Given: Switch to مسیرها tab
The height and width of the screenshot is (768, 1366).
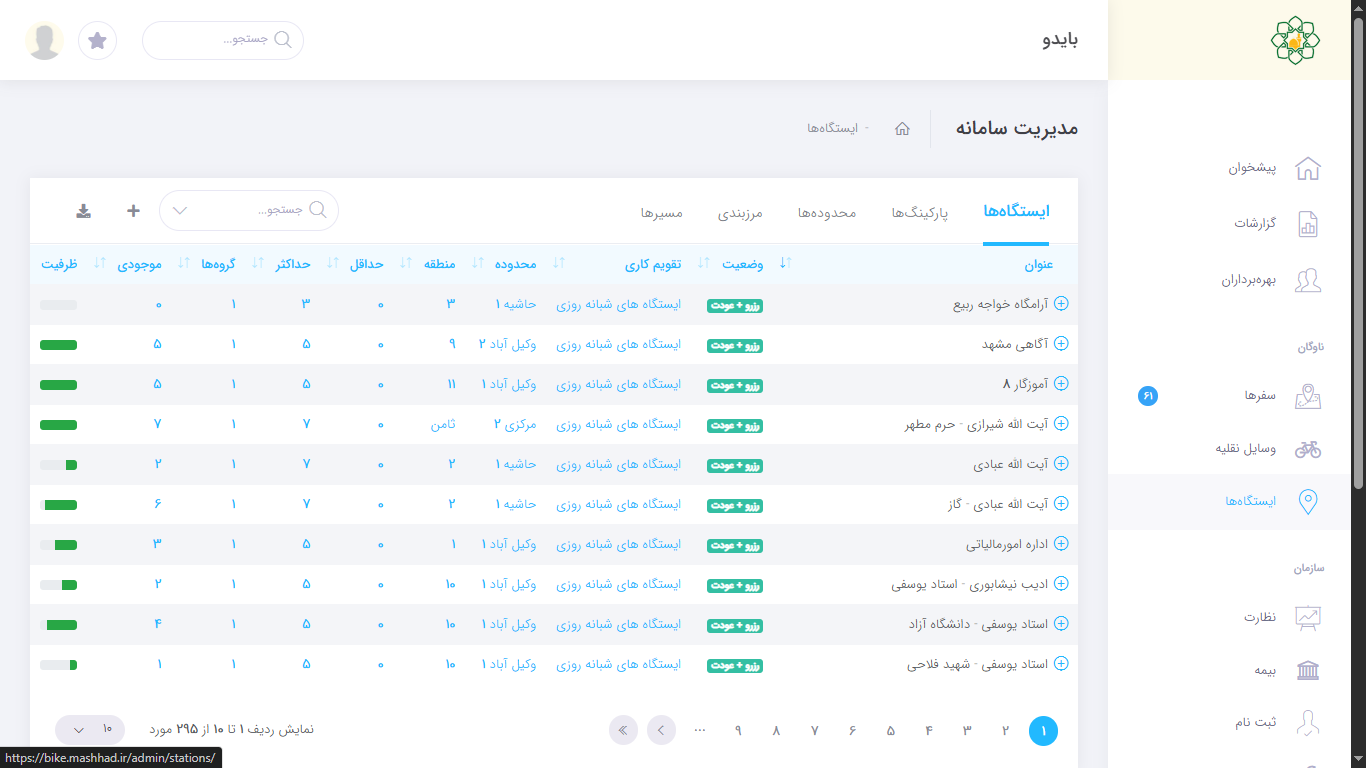Looking at the screenshot, I should [x=661, y=213].
